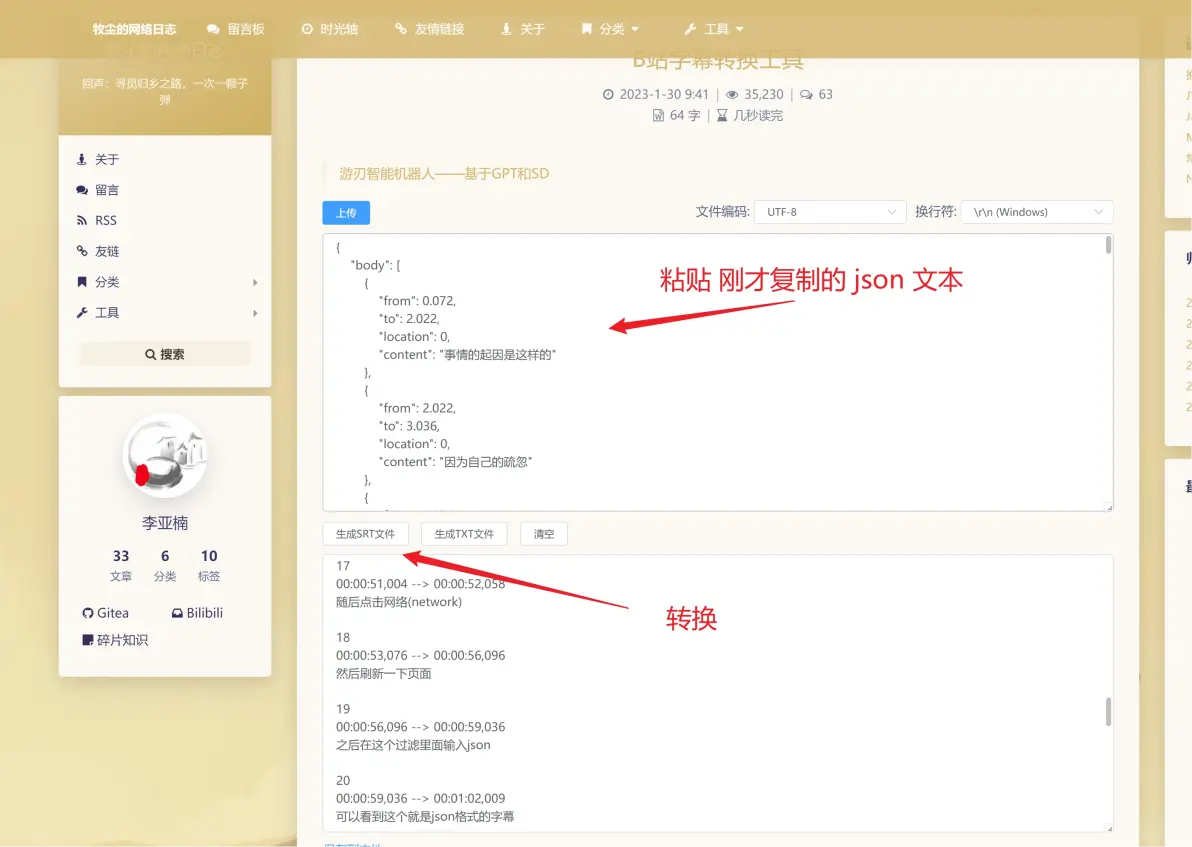Open 留言板 in top navigation

(x=236, y=29)
